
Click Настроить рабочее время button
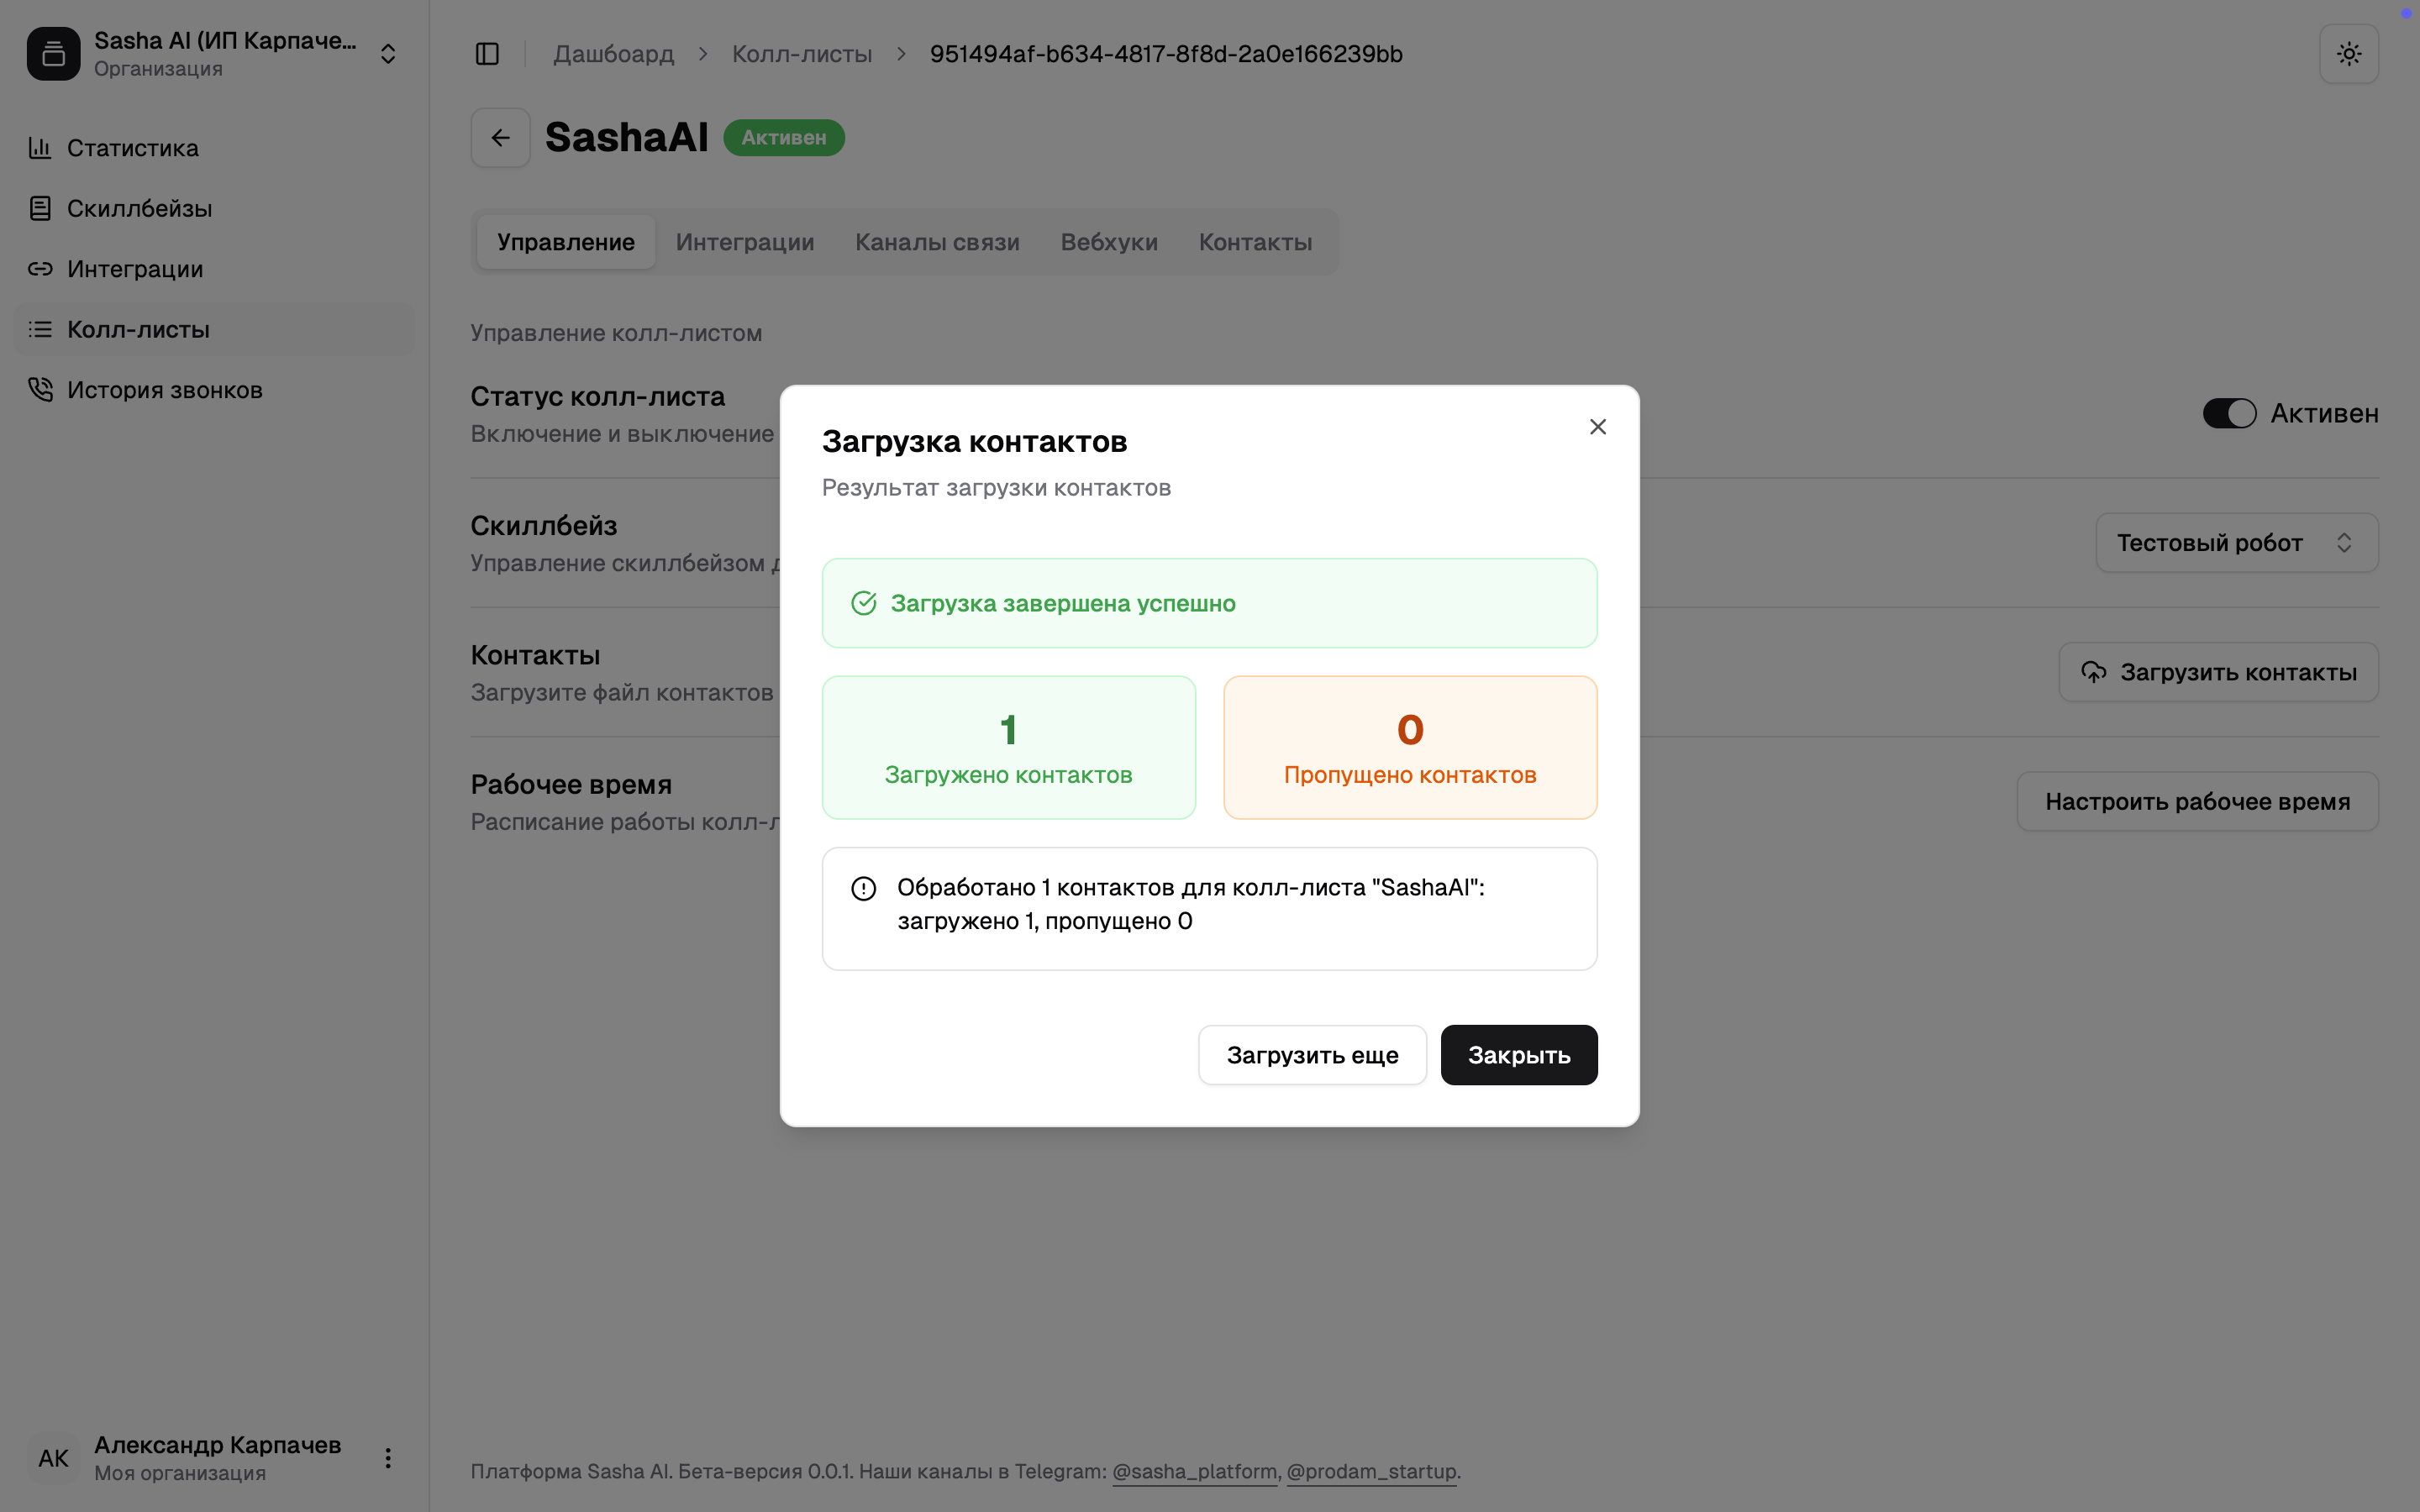[2197, 802]
